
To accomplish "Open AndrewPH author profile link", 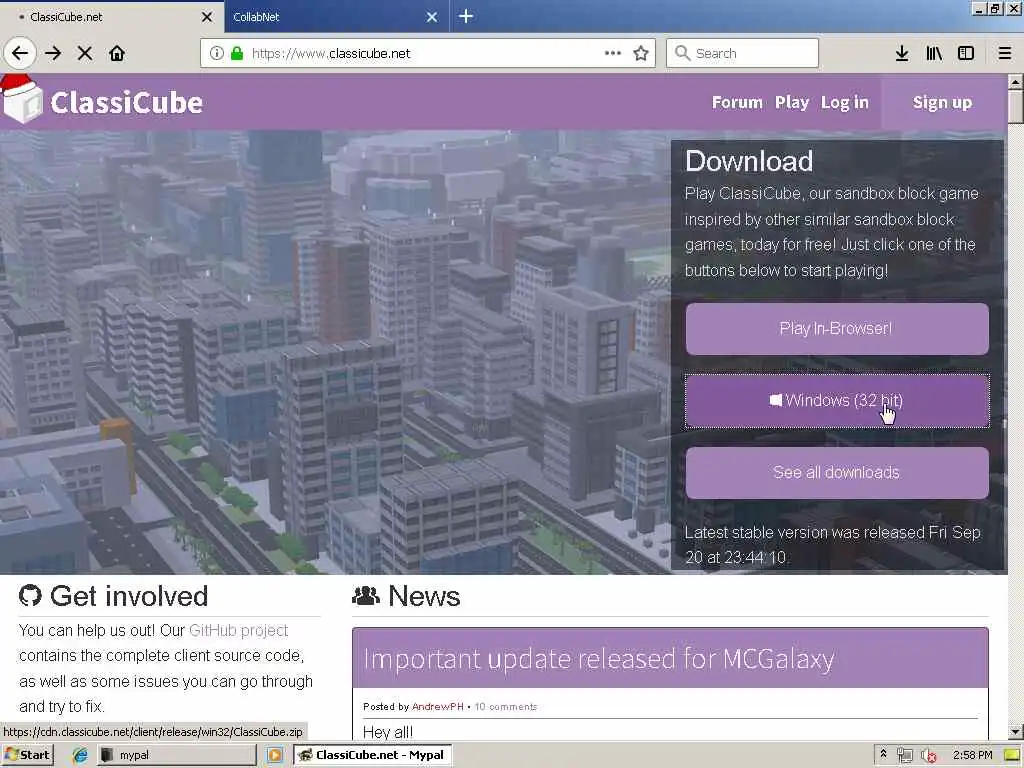I will pos(438,707).
